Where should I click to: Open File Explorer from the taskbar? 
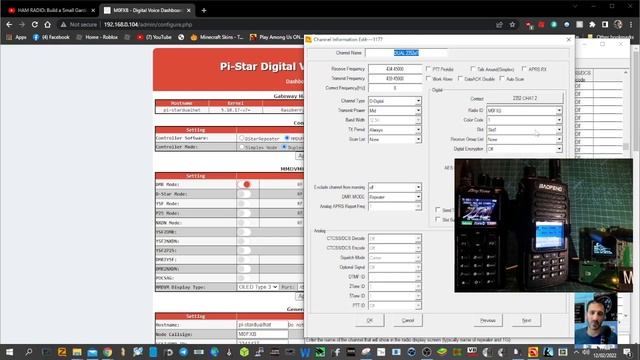(77, 352)
